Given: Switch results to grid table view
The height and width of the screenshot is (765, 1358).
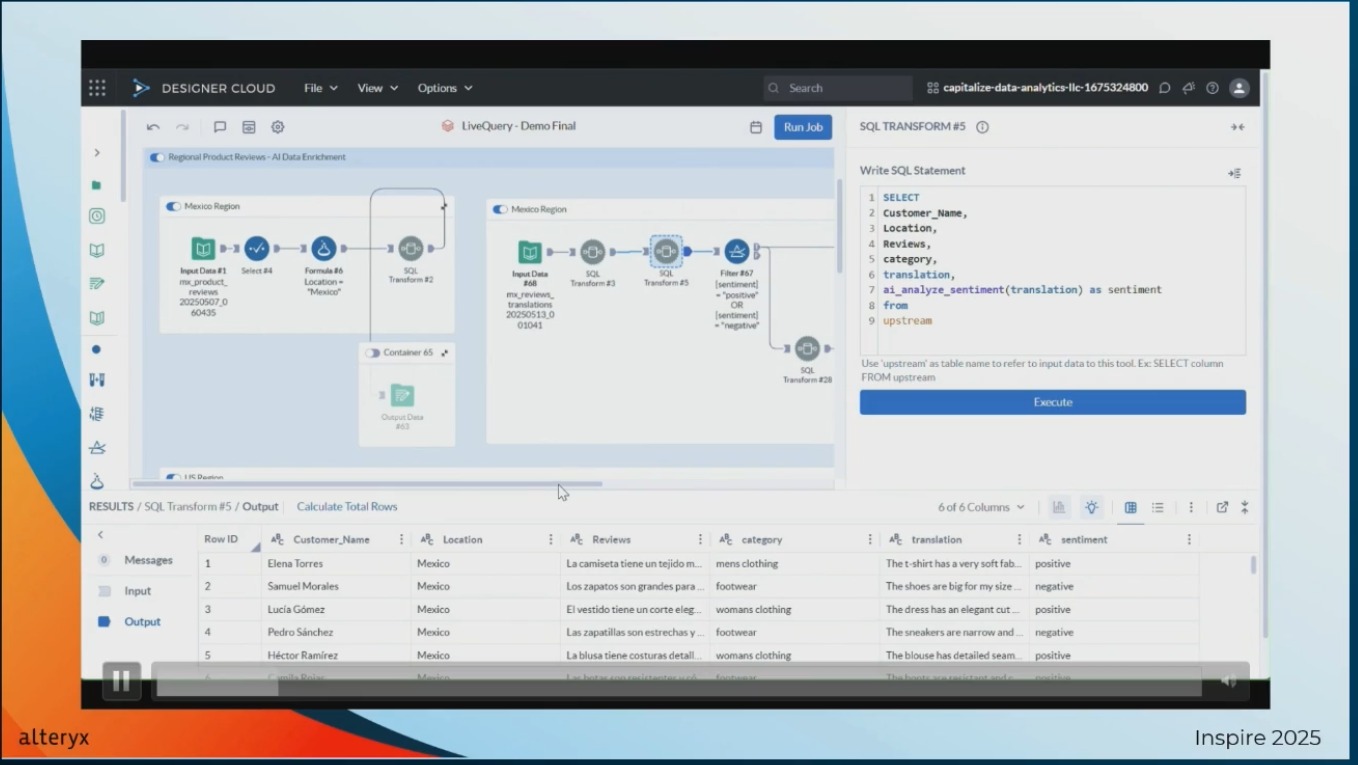Looking at the screenshot, I should pos(1130,507).
